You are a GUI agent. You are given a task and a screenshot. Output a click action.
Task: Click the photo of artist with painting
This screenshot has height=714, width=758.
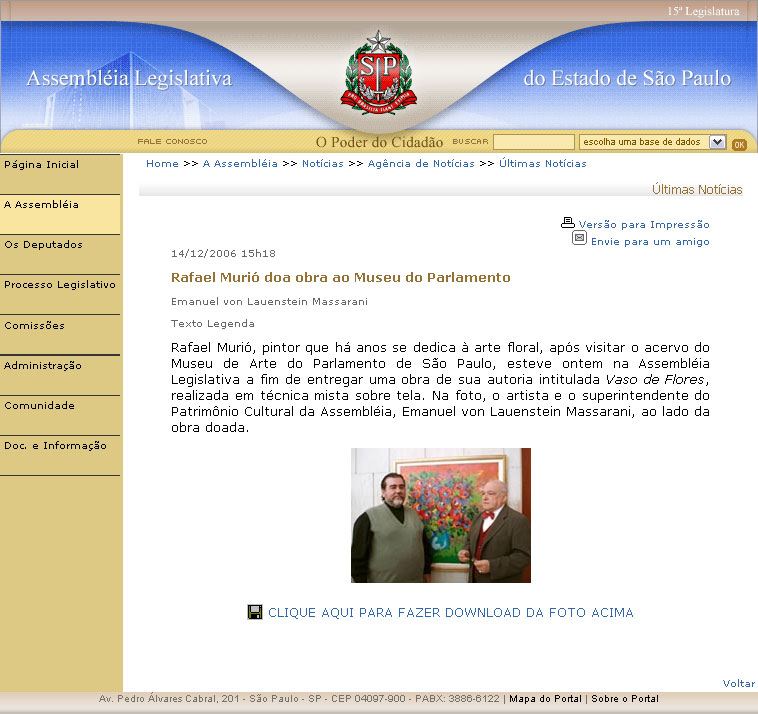pos(441,515)
